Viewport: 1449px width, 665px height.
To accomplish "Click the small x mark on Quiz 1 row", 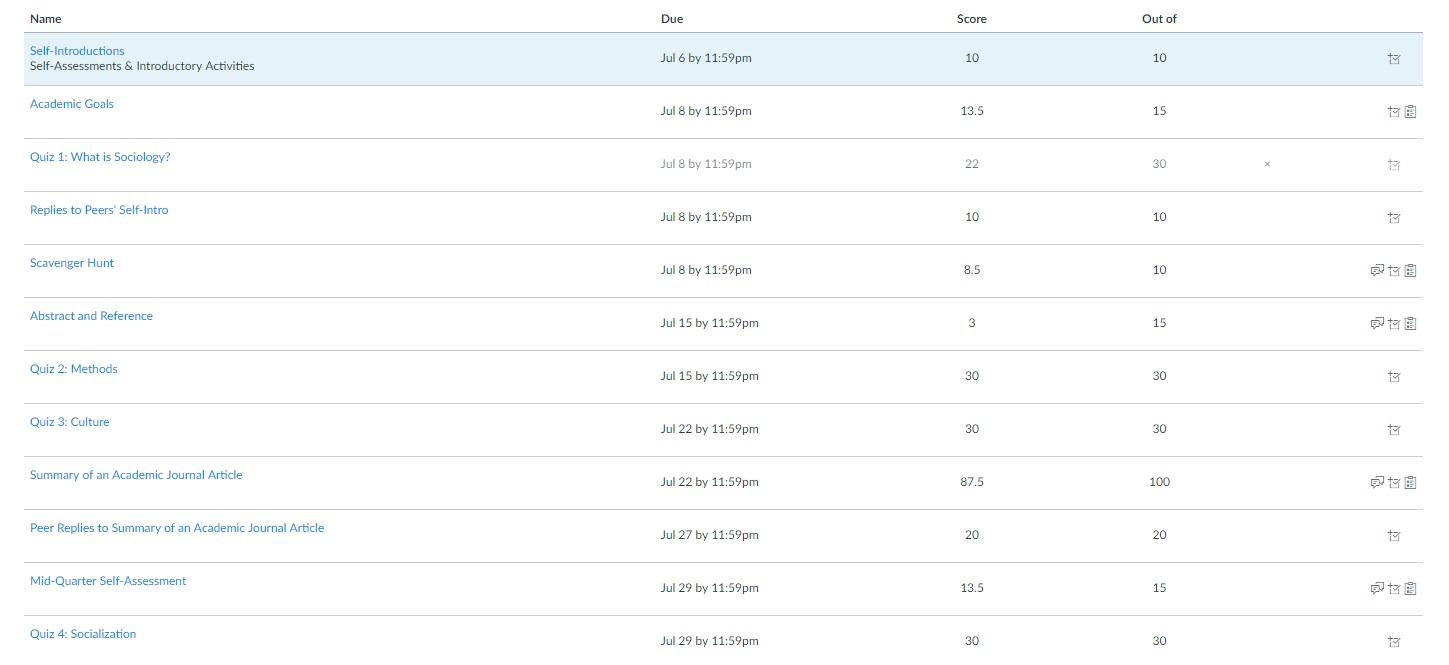I will click(1267, 164).
